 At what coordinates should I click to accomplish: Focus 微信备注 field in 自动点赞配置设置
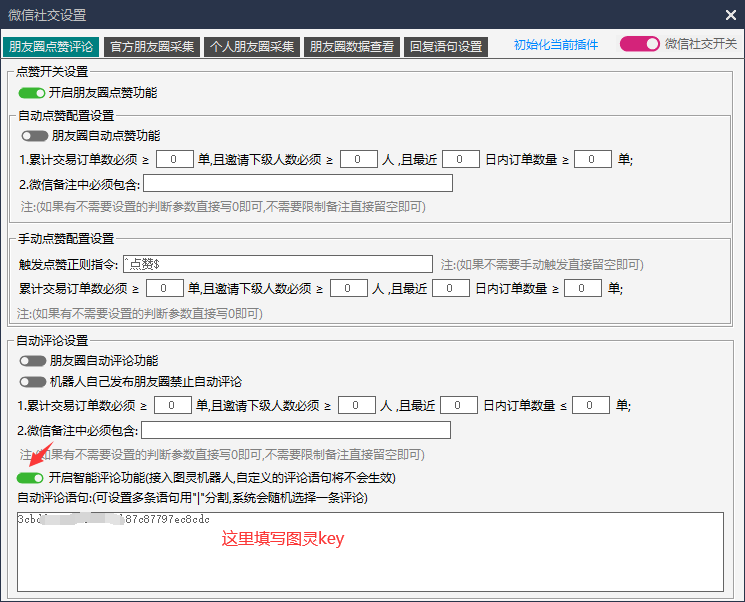(x=298, y=183)
